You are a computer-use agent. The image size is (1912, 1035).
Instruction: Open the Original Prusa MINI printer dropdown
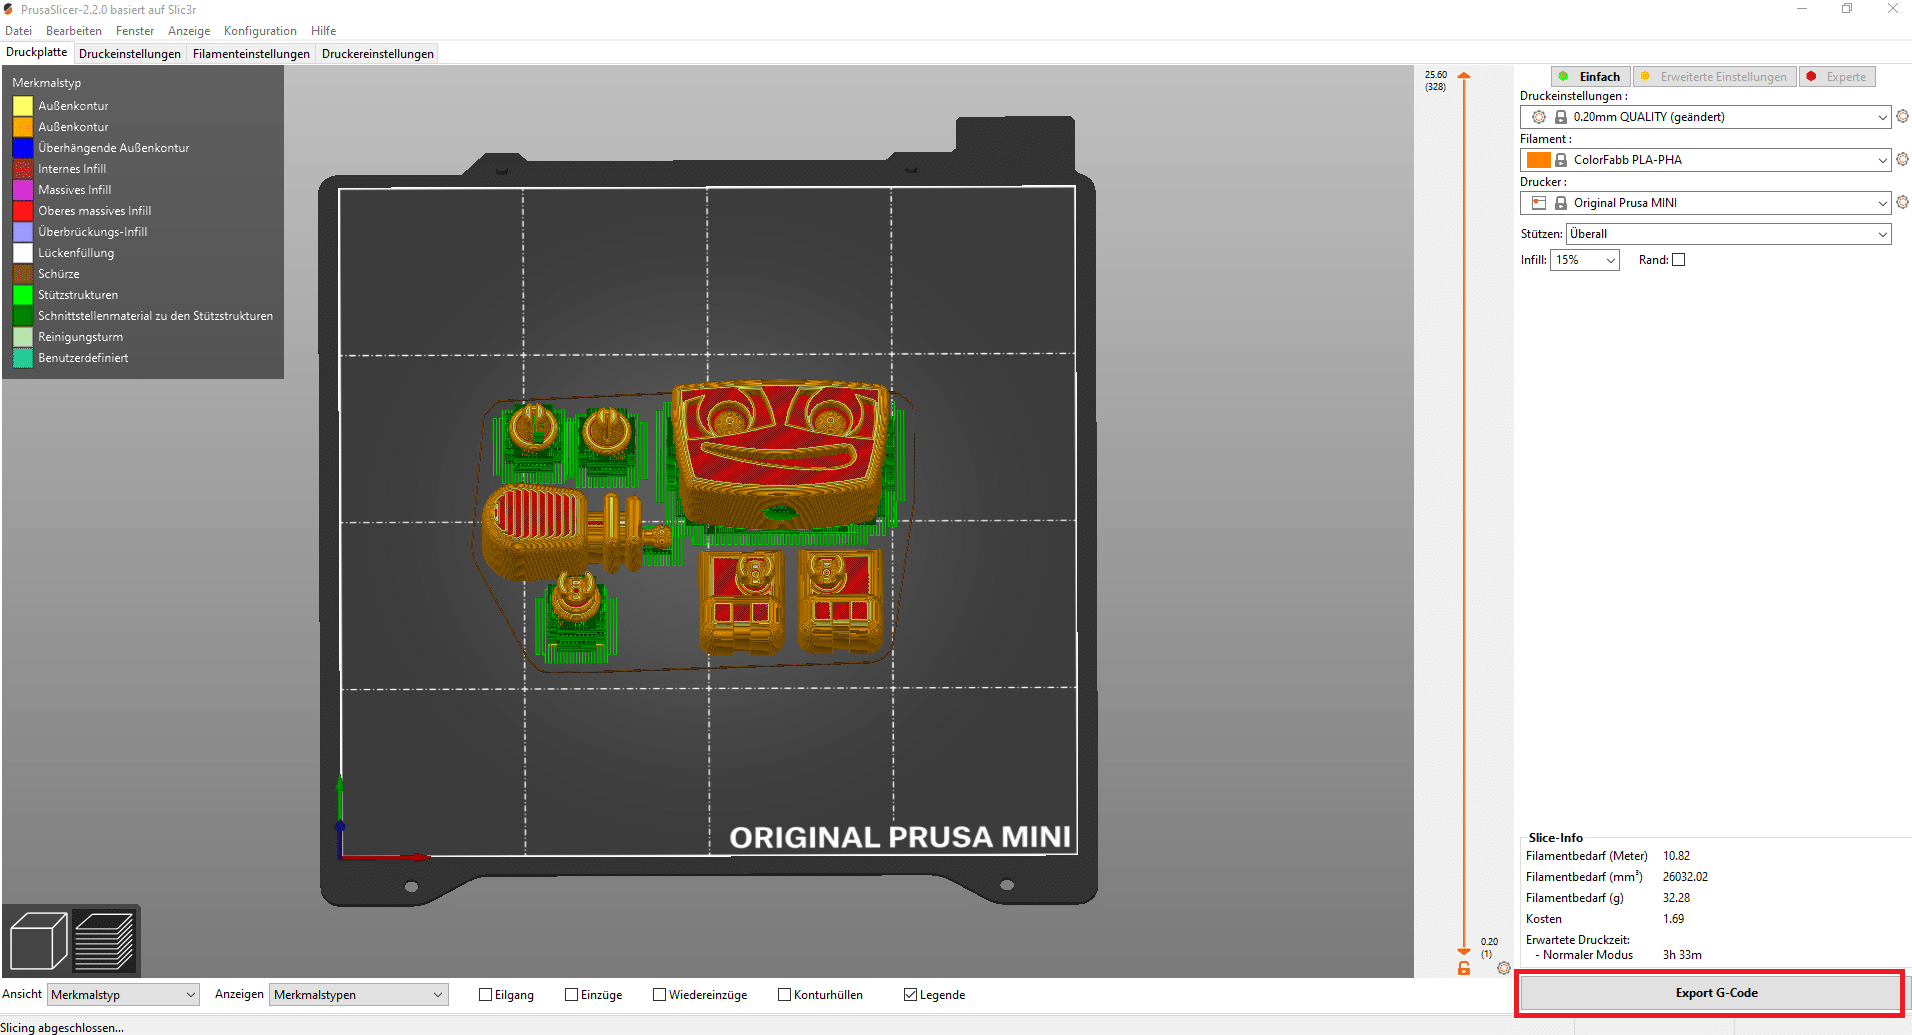1706,203
